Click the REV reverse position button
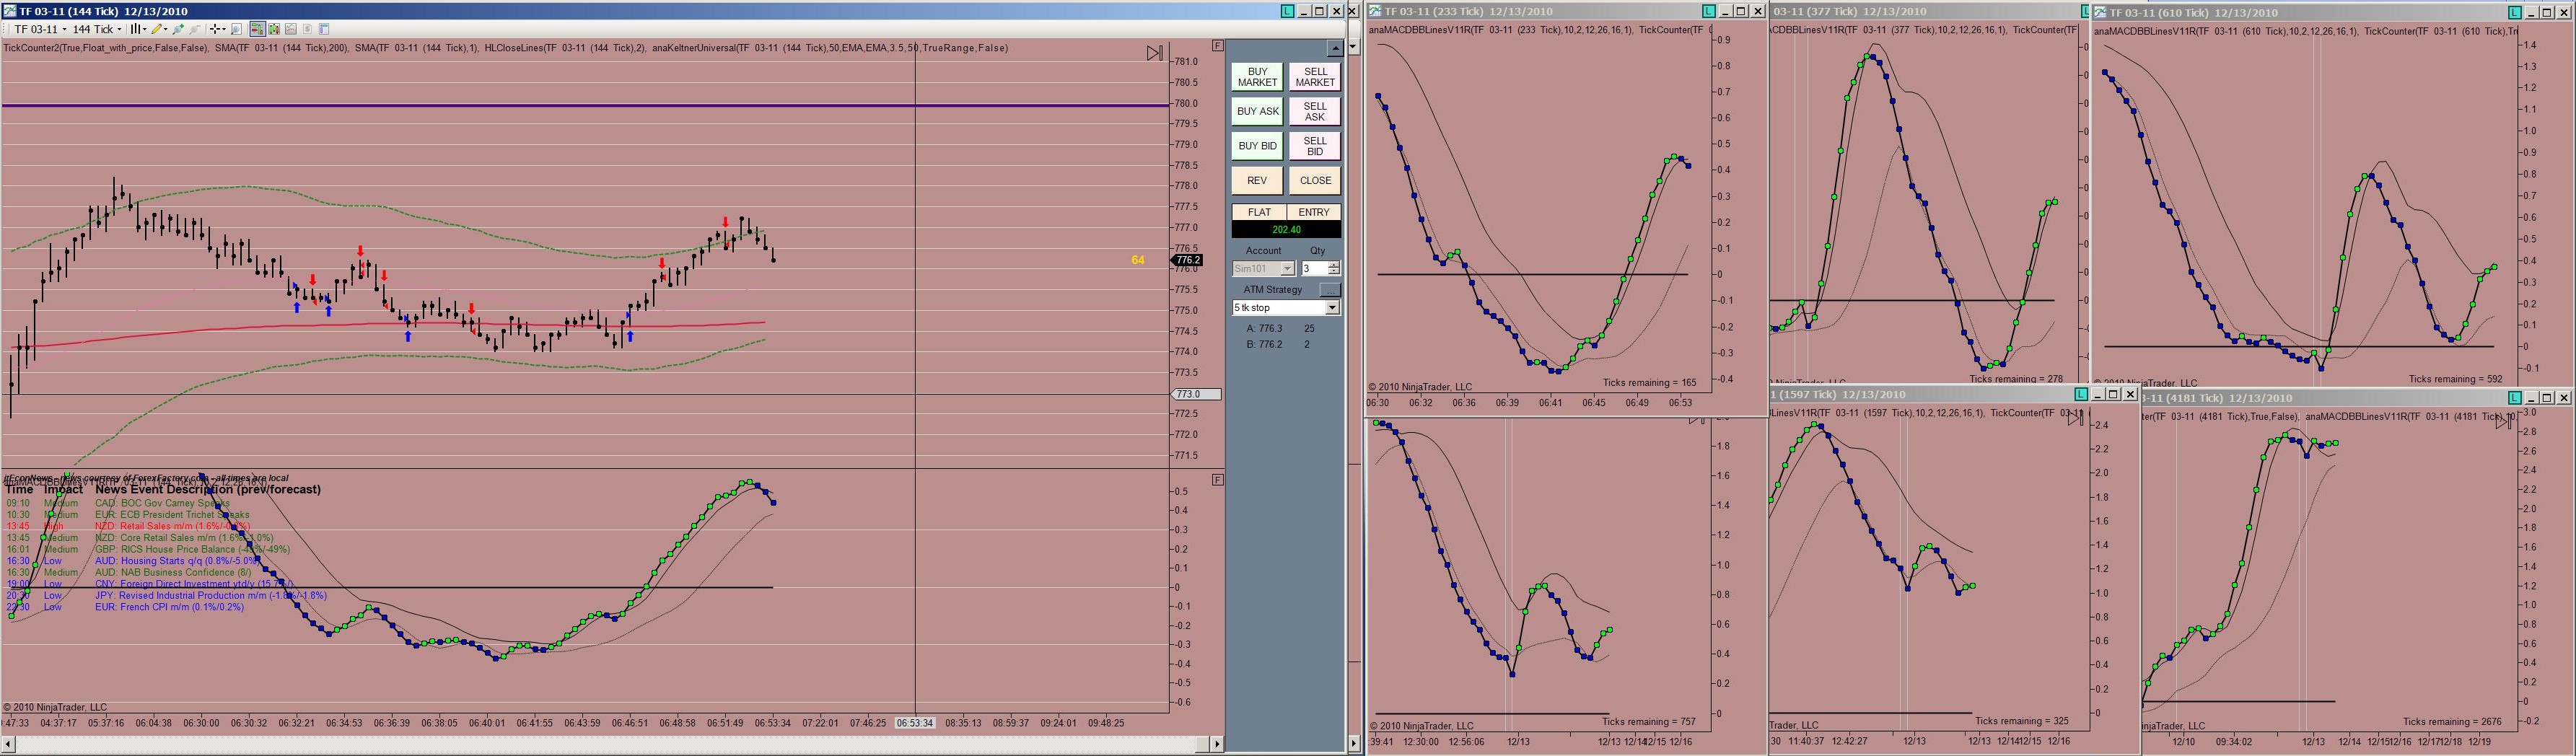 (1257, 181)
